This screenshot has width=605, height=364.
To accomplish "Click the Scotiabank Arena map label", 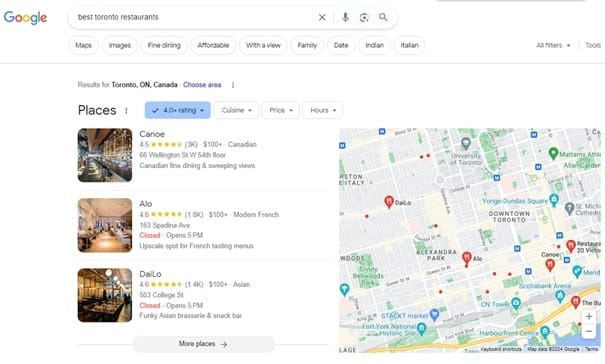I will pos(545,286).
